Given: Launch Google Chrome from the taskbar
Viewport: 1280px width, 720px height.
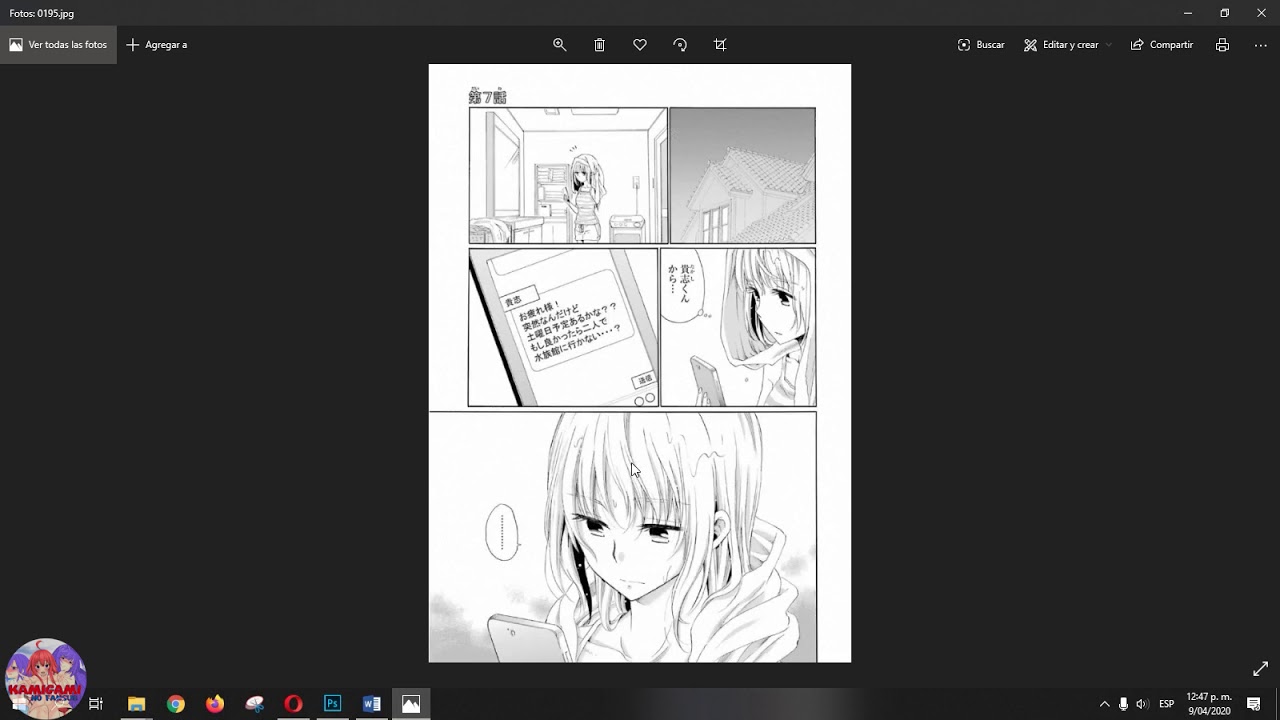Looking at the screenshot, I should point(176,704).
